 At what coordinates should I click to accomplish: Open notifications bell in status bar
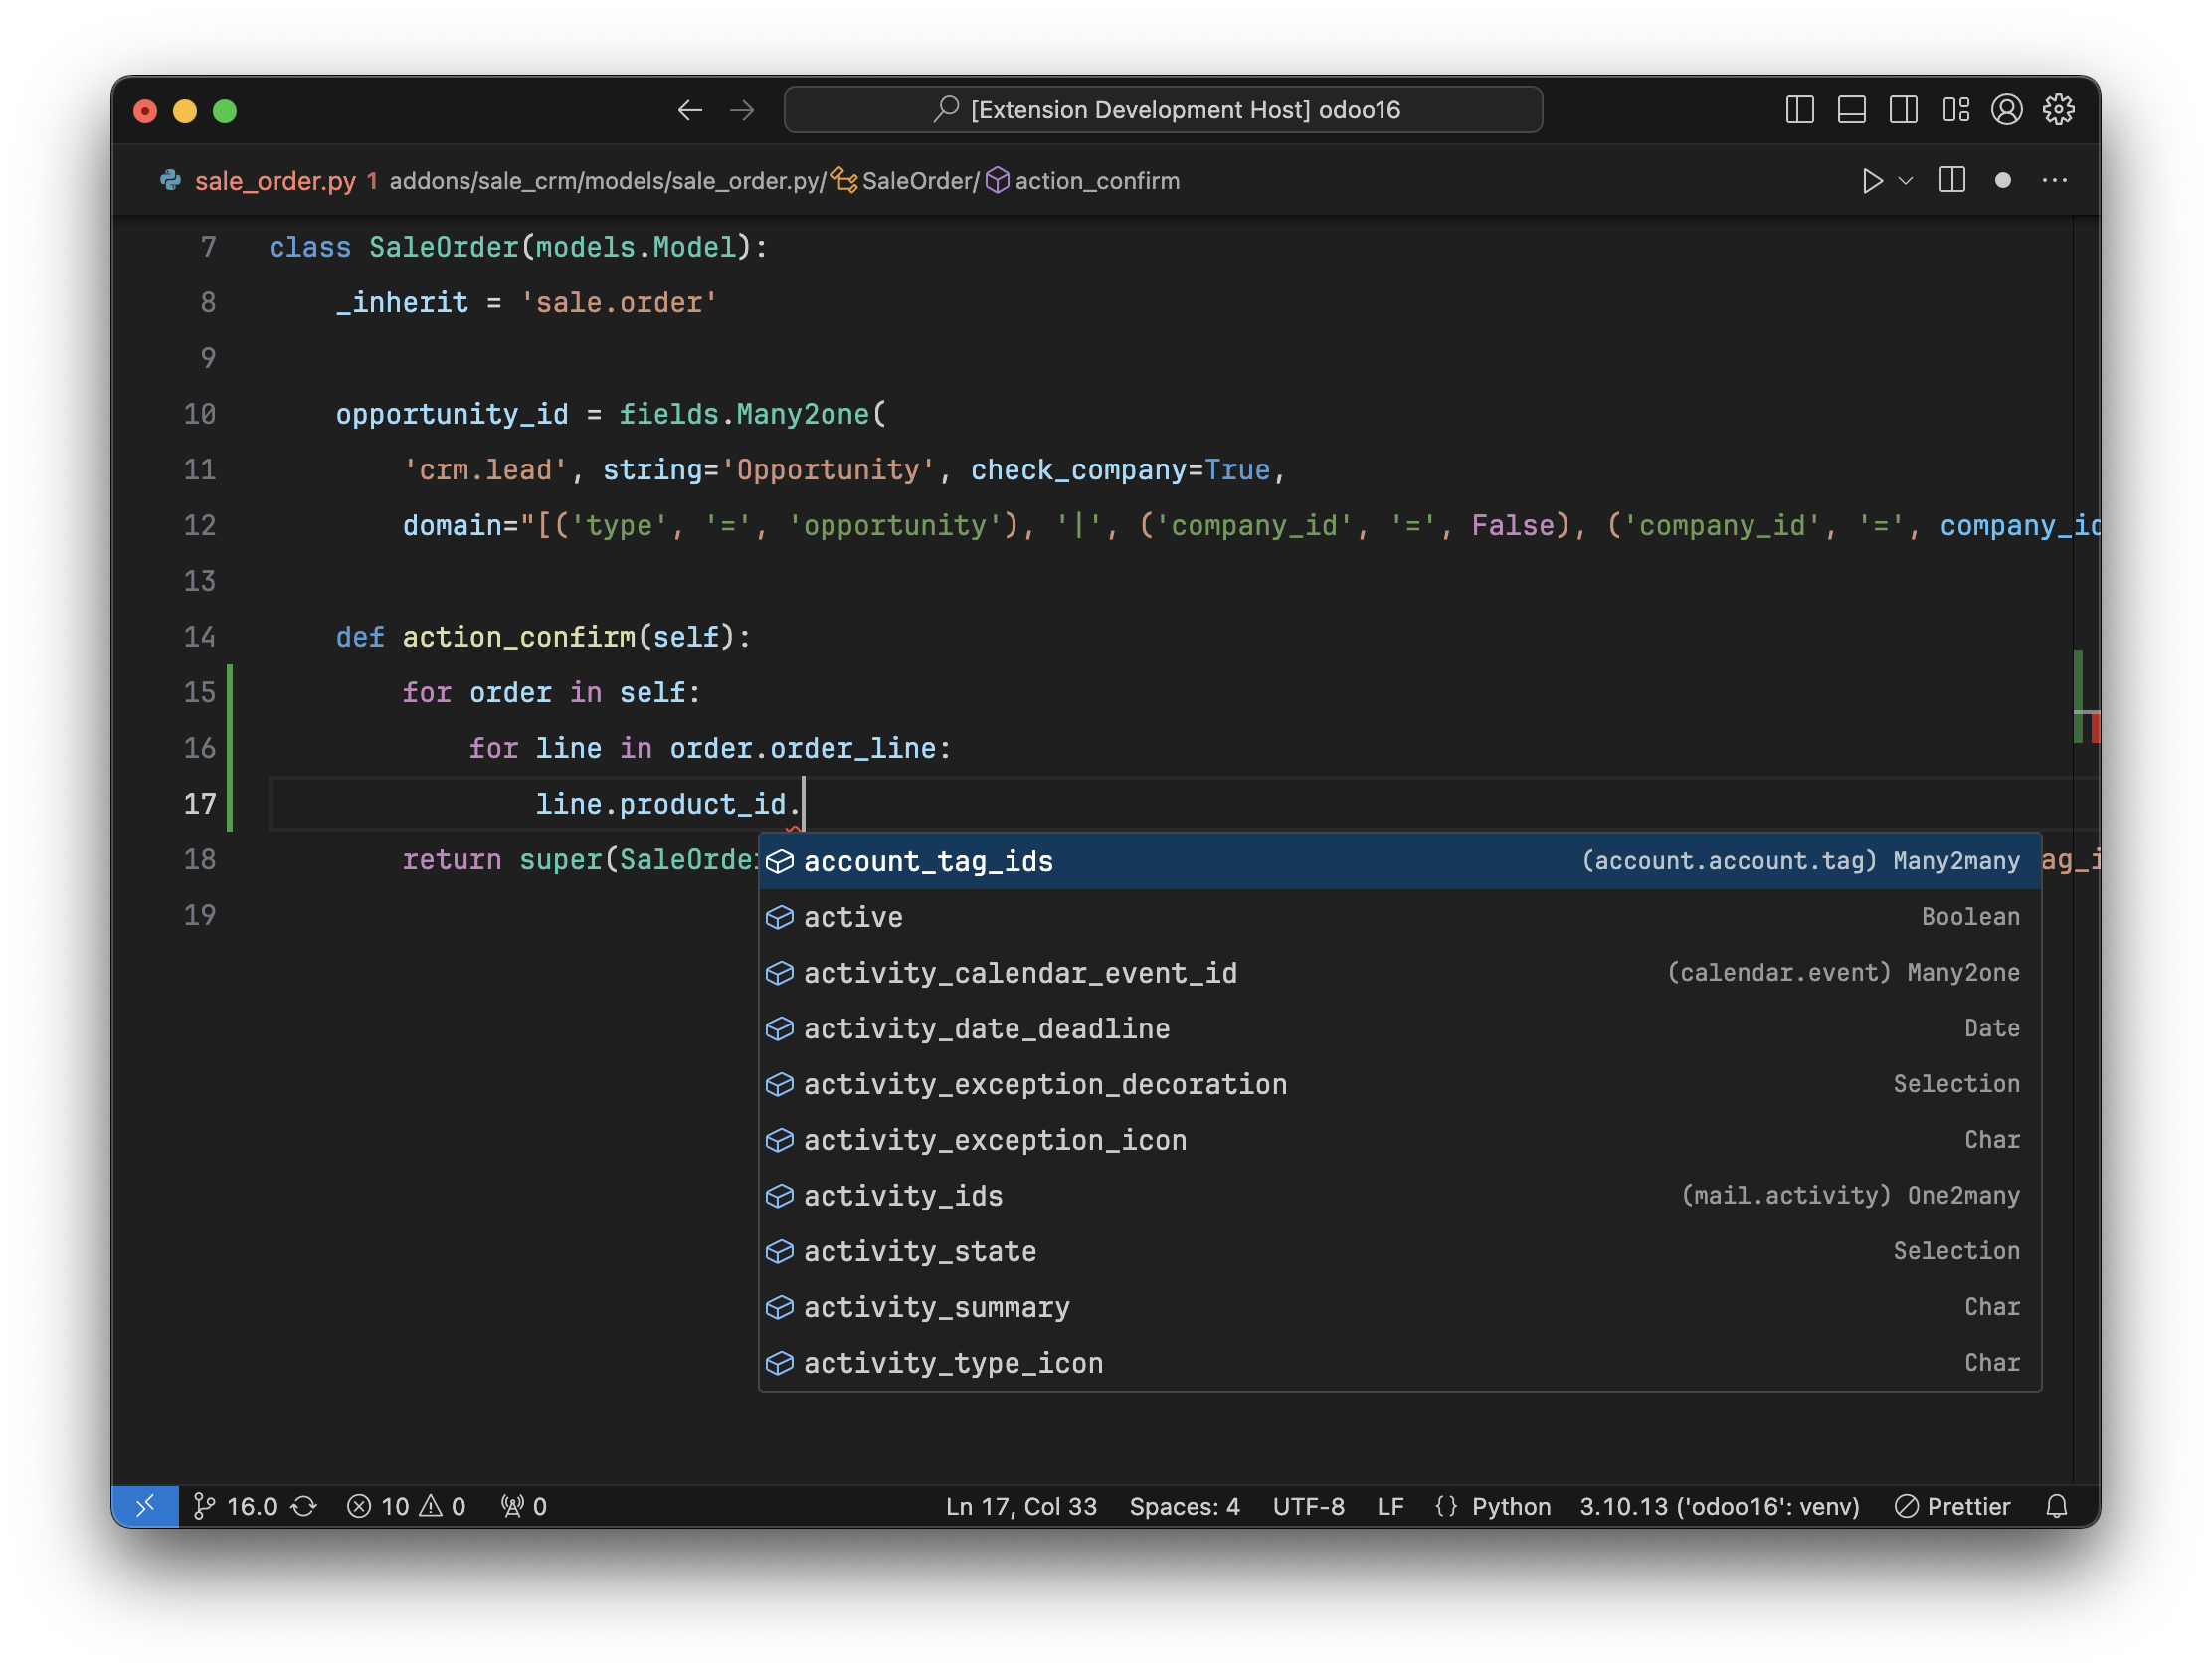(2056, 1506)
